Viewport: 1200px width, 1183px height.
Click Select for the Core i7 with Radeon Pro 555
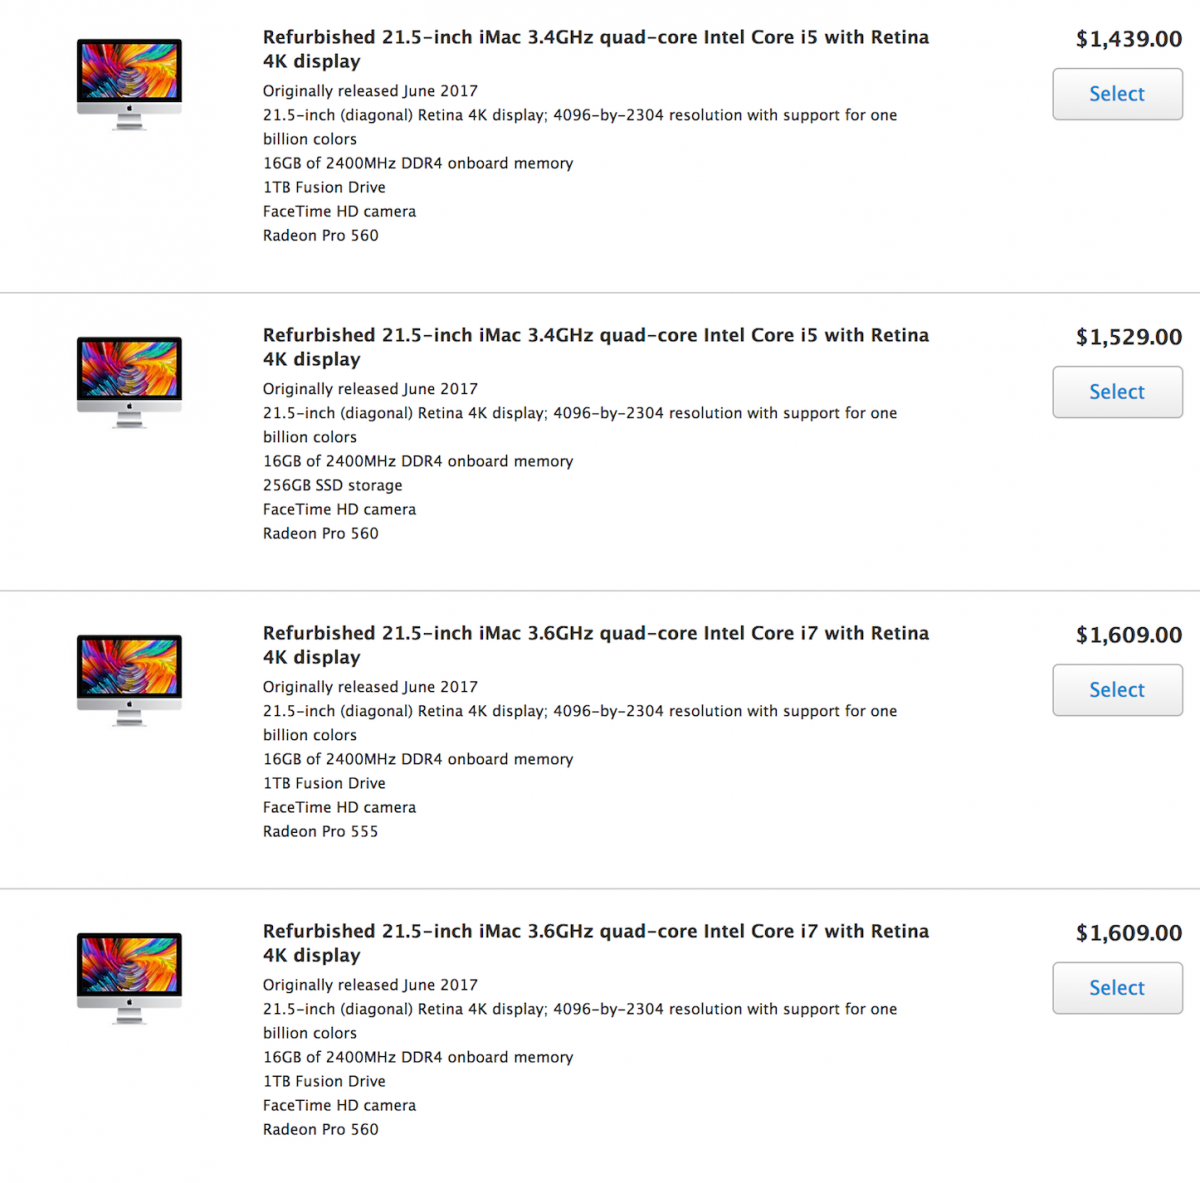point(1117,690)
